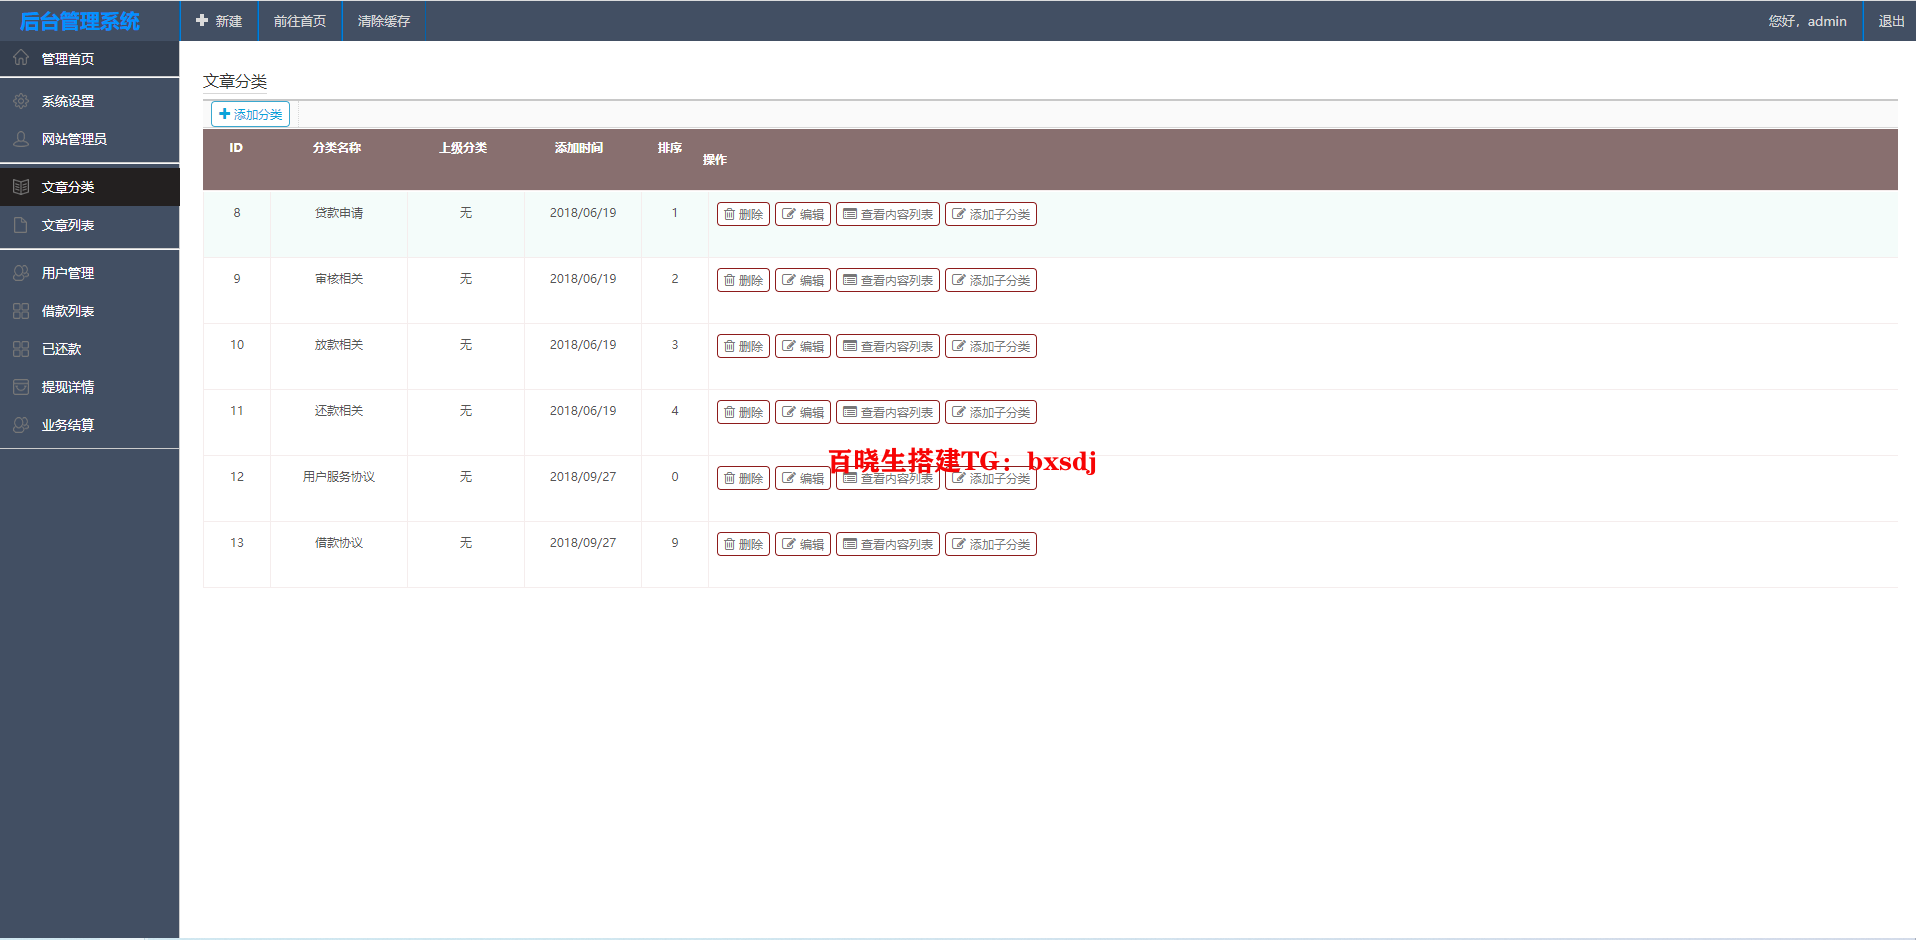Image resolution: width=1916 pixels, height=940 pixels.
Task: Select the 用户服务协议 name cell
Action: click(339, 477)
